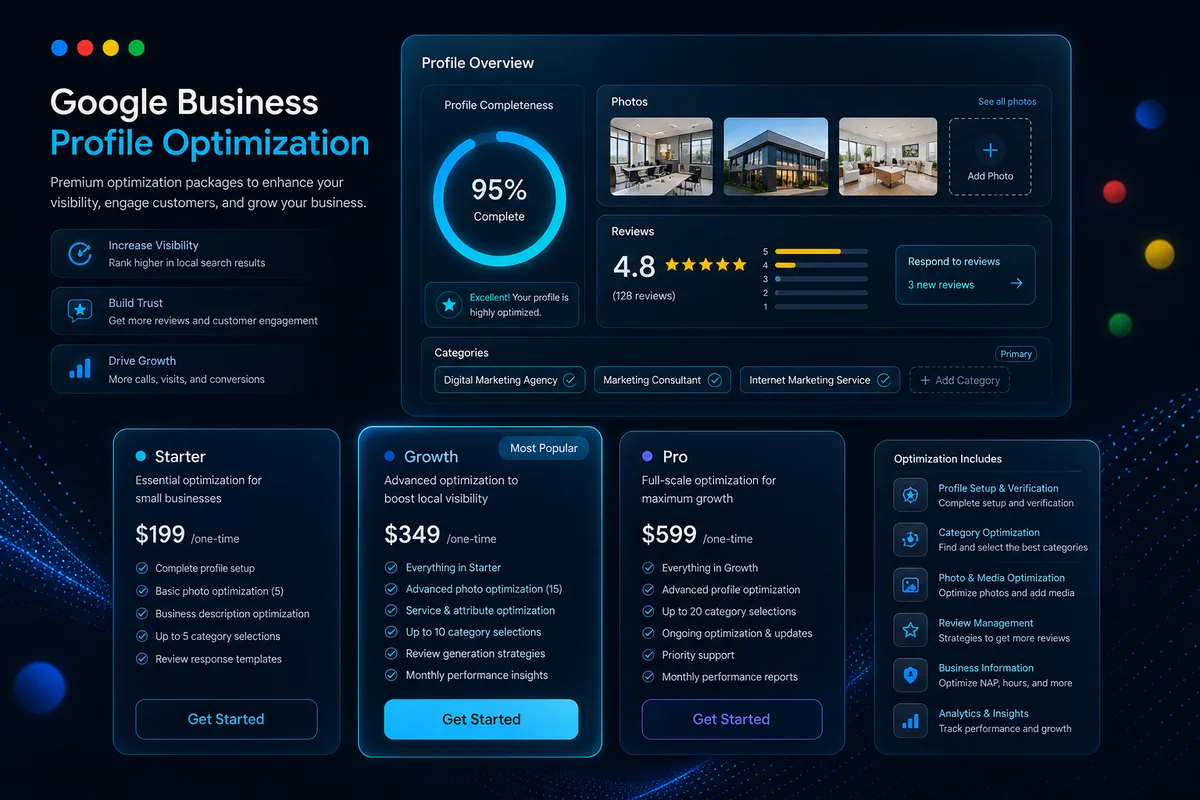
Task: Click Basic photo optimization (5) text
Action: (x=220, y=591)
